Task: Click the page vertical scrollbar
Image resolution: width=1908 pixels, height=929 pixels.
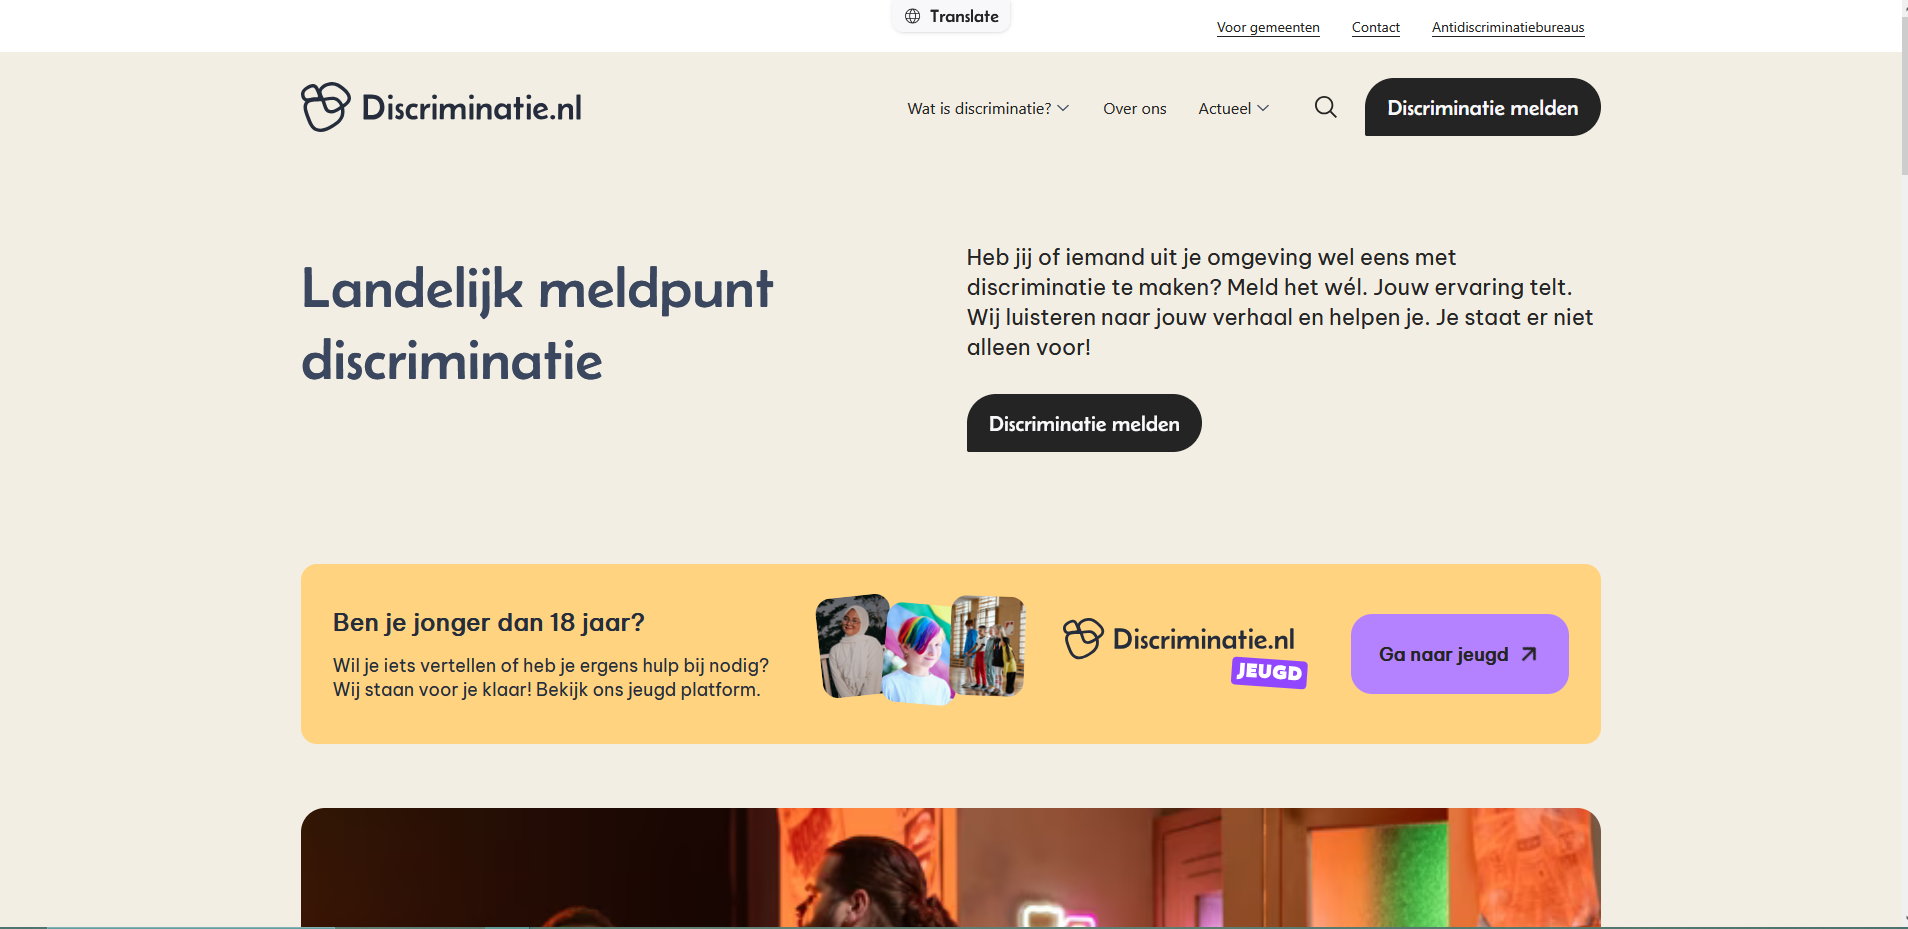Action: click(x=1903, y=464)
